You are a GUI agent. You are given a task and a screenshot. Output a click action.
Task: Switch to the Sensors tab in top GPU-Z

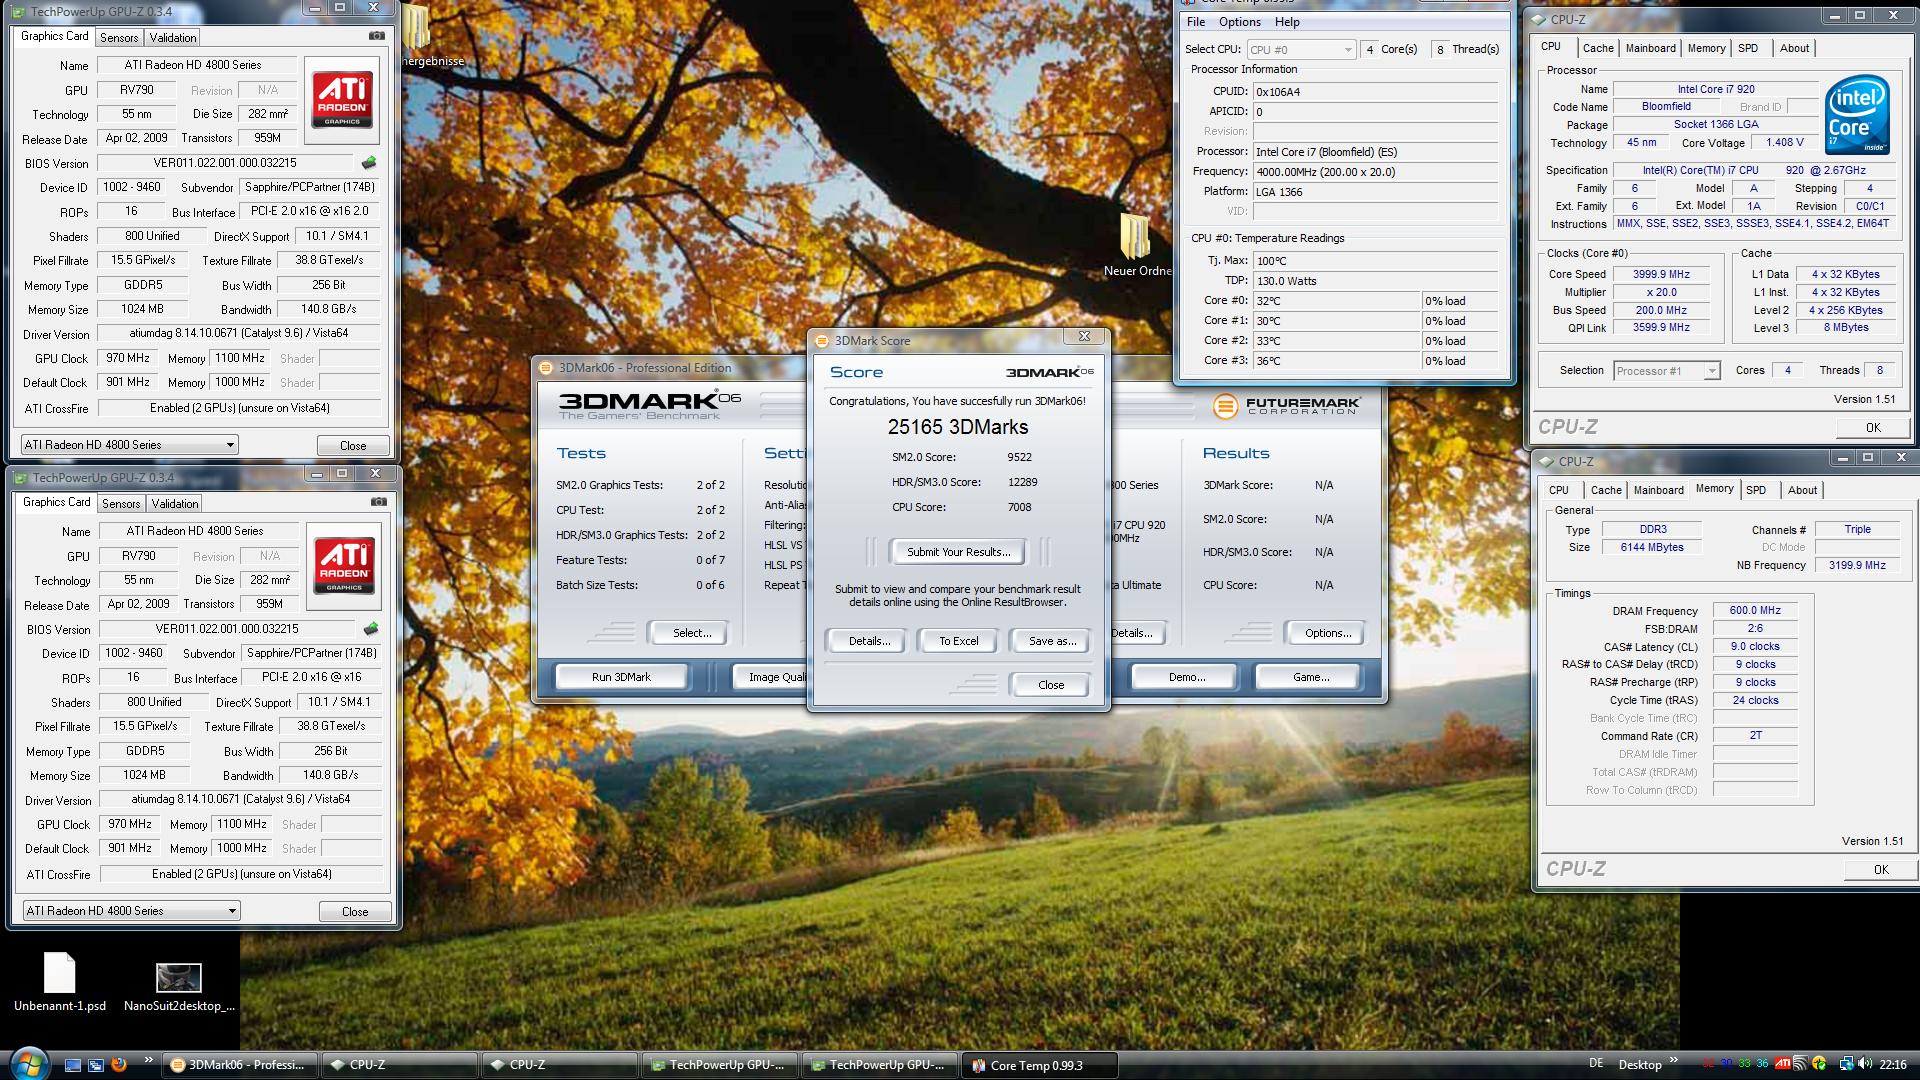(119, 38)
